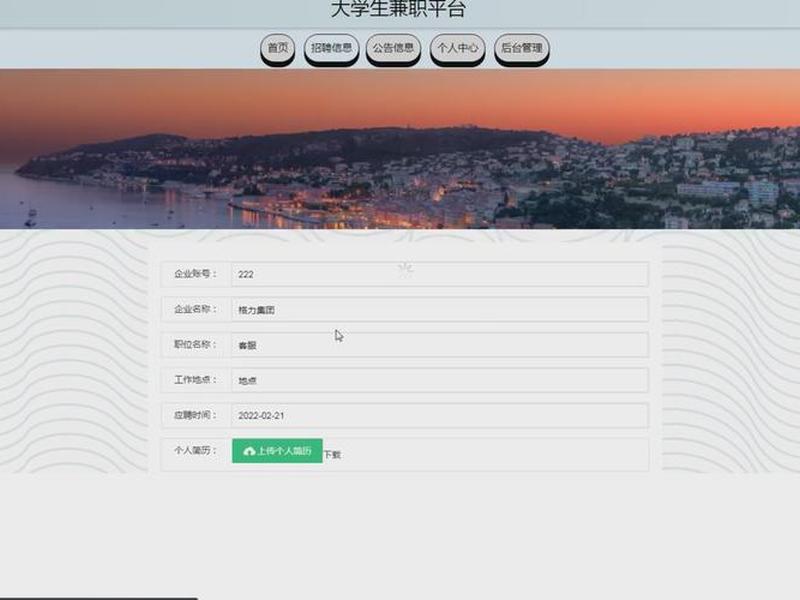
Task: Click the 个人简历 label
Action: 195,451
